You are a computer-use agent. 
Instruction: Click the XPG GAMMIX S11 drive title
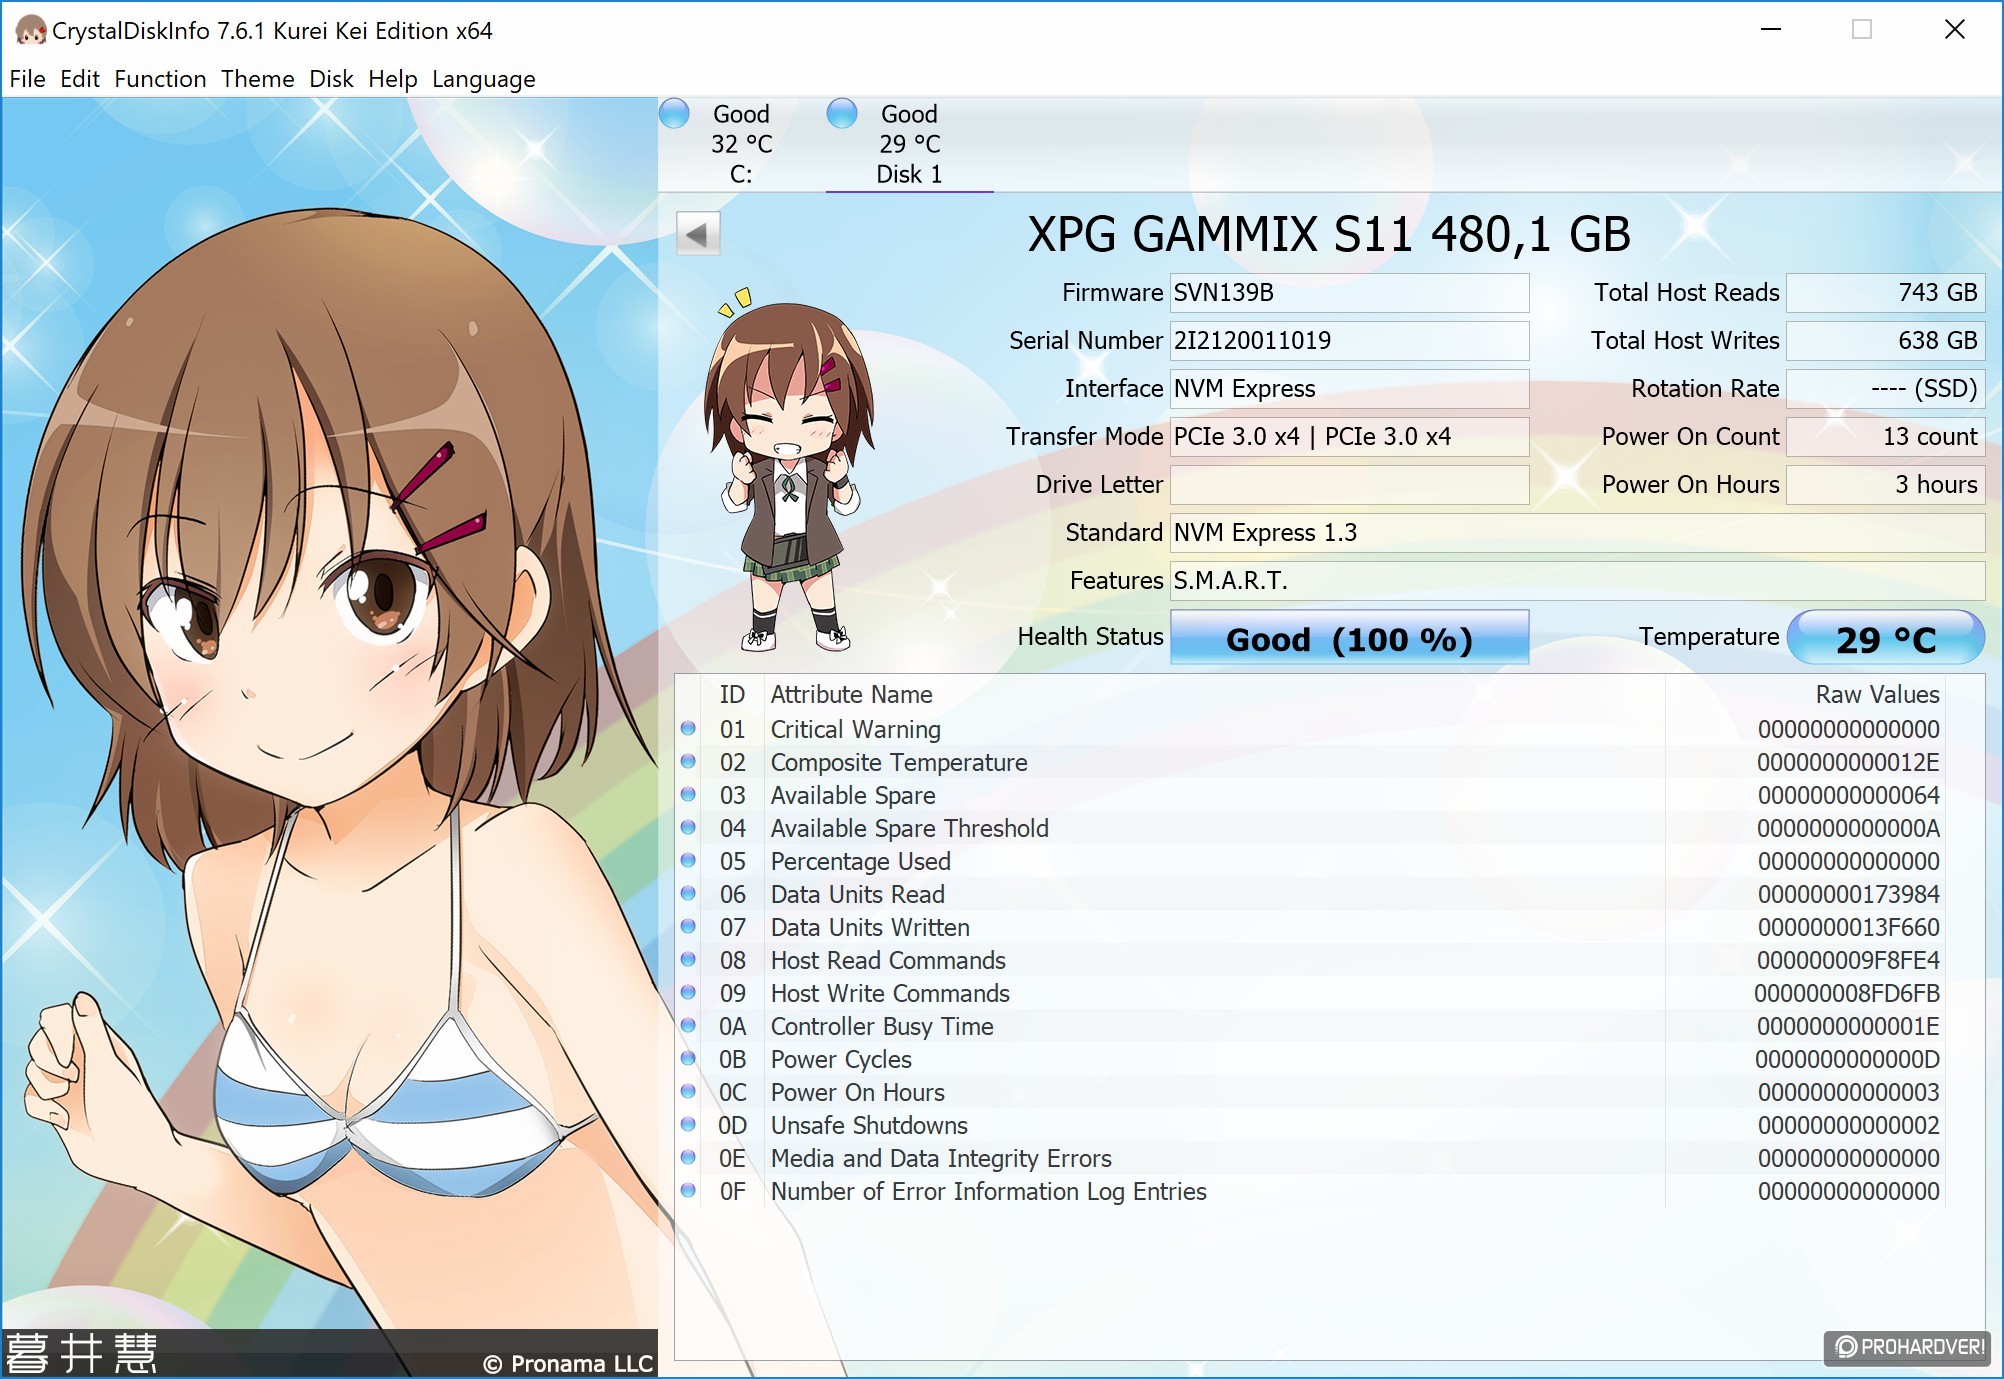coord(1329,235)
